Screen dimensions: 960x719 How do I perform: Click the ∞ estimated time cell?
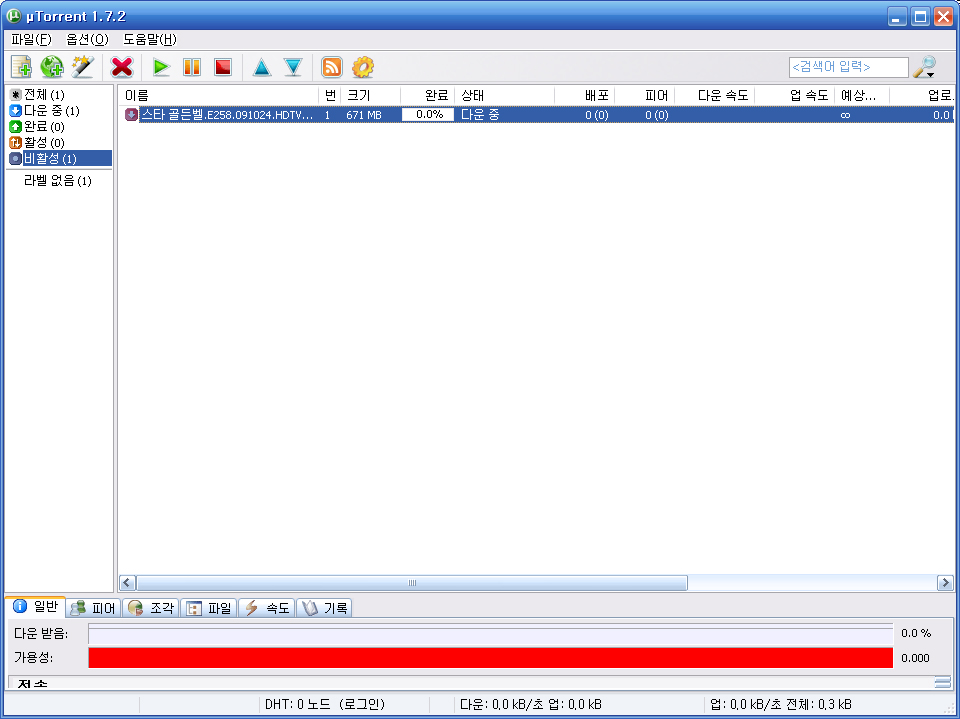click(x=846, y=115)
